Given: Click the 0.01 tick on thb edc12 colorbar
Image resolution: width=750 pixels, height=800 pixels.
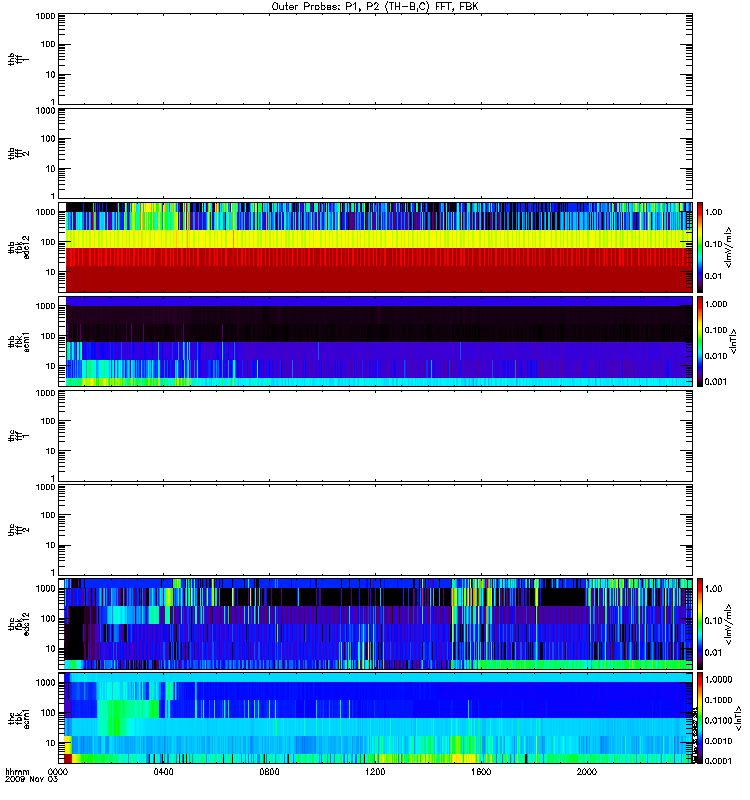Looking at the screenshot, I should [714, 276].
